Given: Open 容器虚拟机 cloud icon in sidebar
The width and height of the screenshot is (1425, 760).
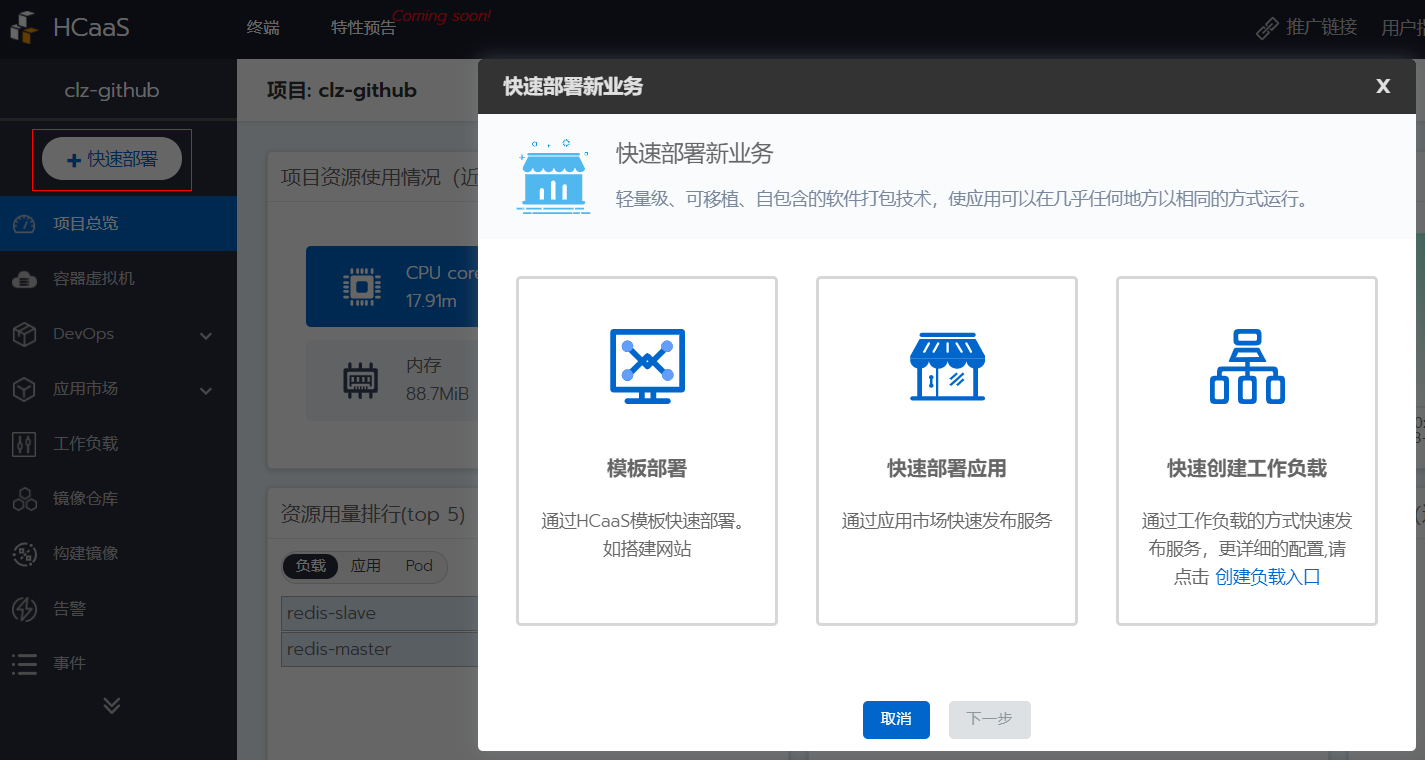Looking at the screenshot, I should pyautogui.click(x=24, y=279).
